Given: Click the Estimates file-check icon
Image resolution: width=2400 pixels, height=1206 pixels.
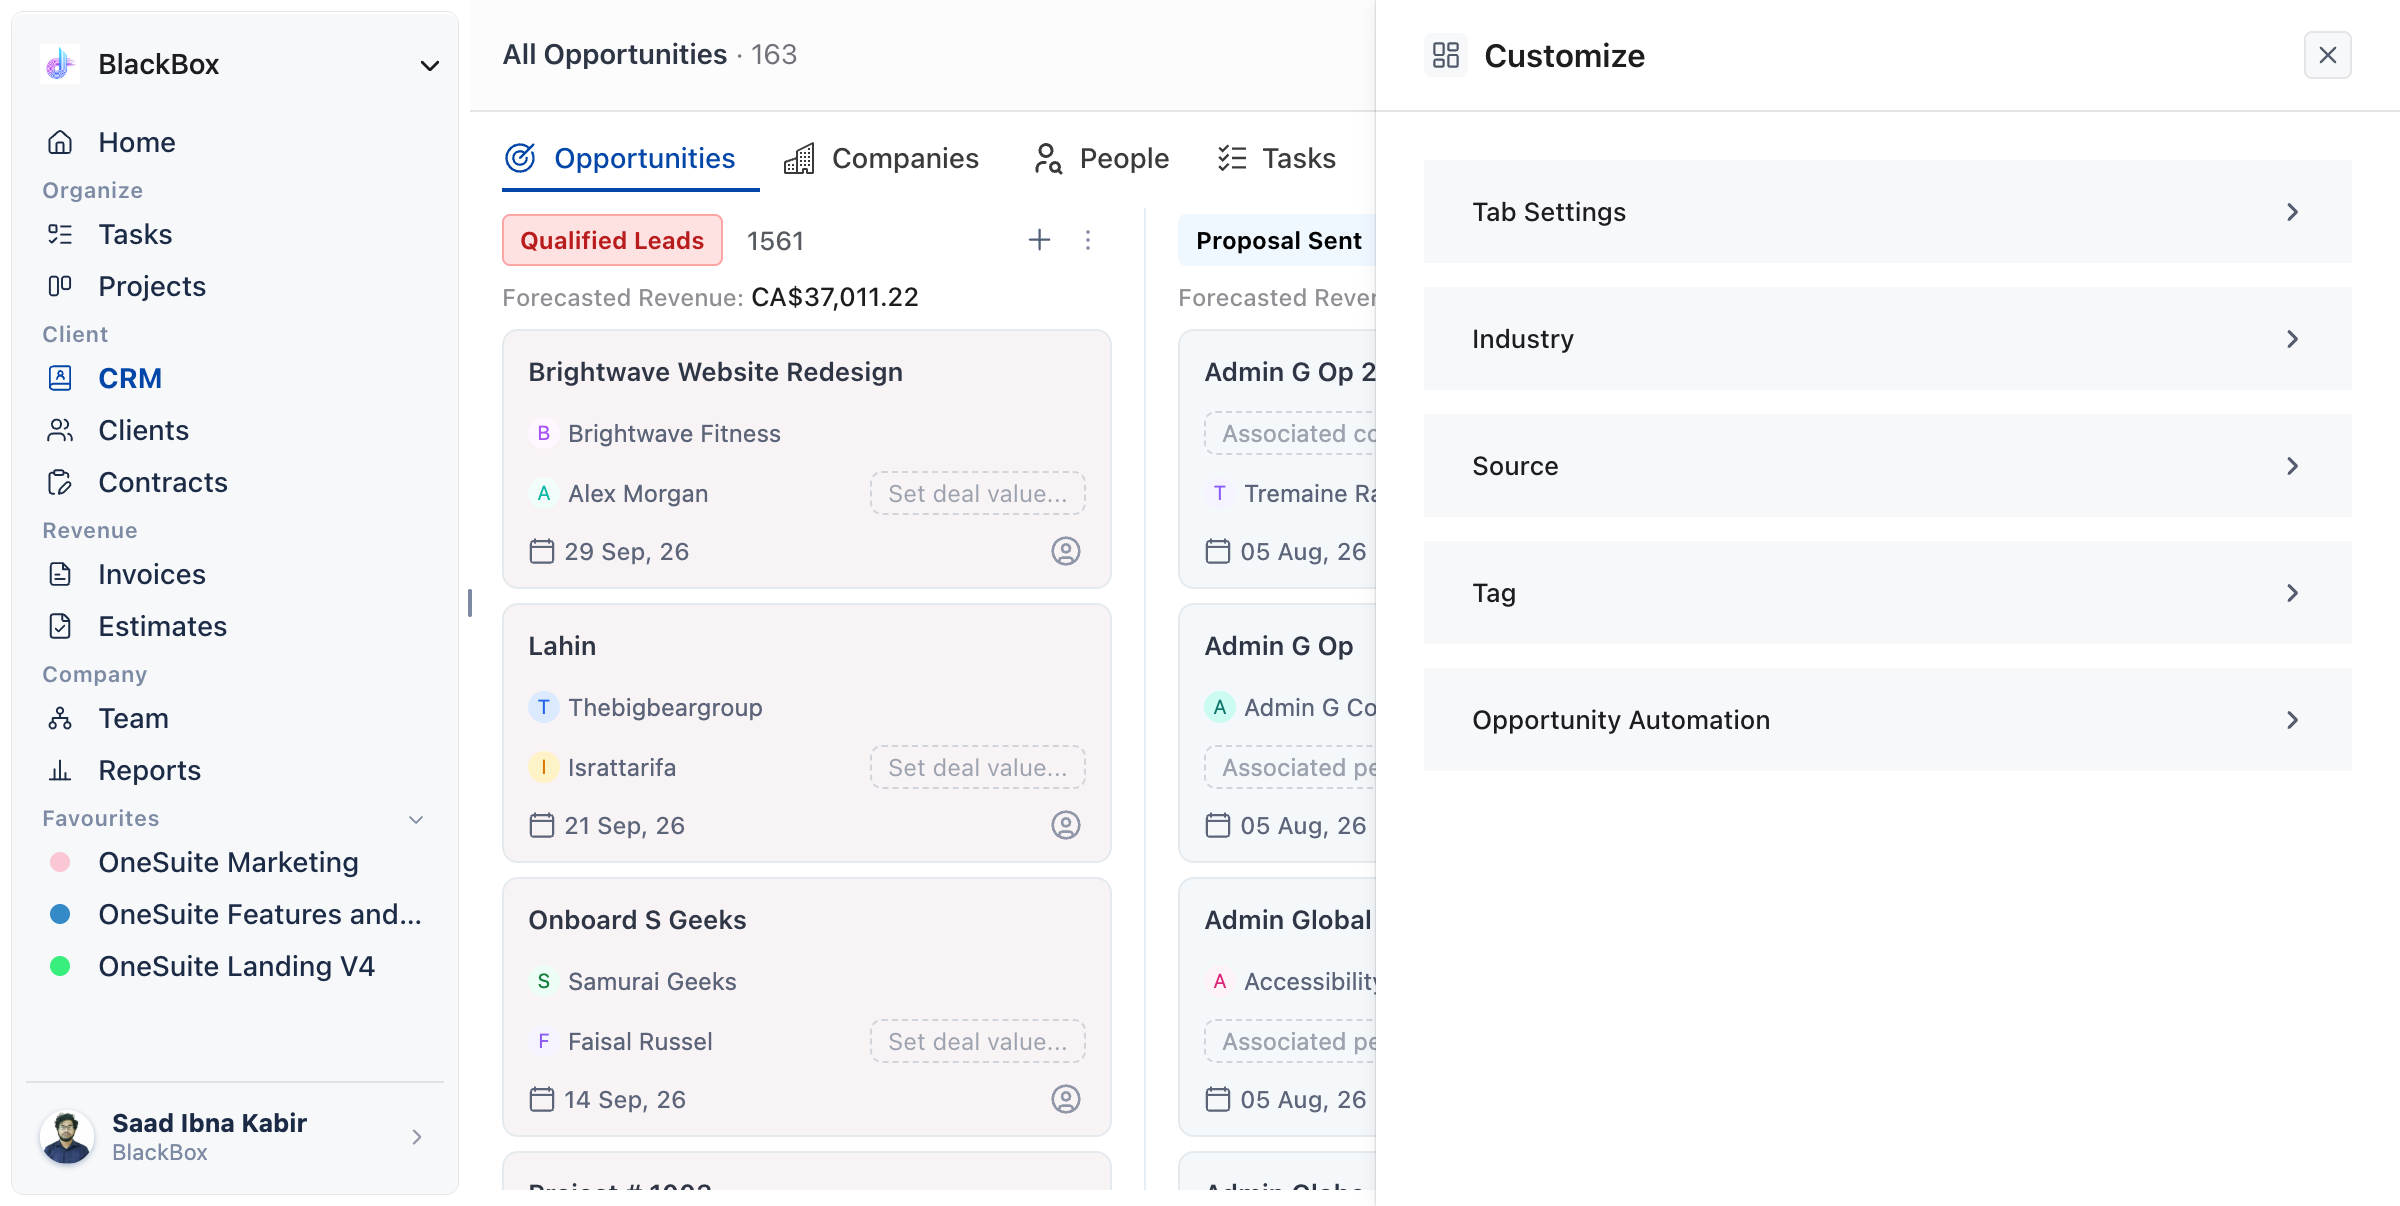Looking at the screenshot, I should (60, 626).
